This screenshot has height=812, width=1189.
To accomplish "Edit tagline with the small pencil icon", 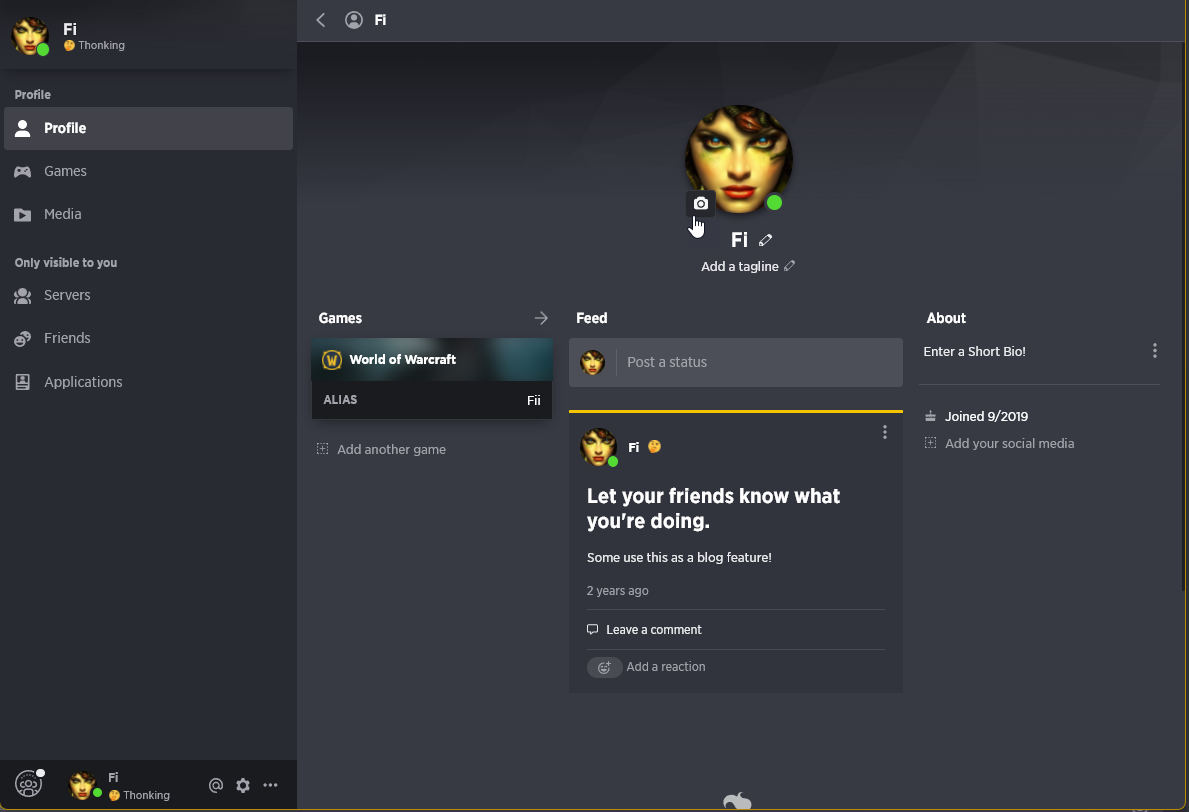I will click(789, 265).
